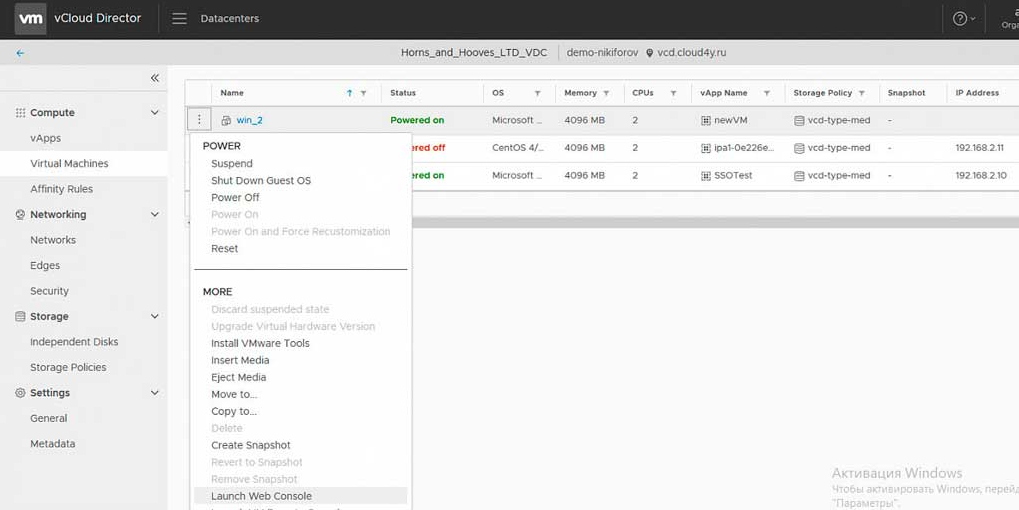
Task: Filter the Storage Policy column
Action: click(862, 93)
